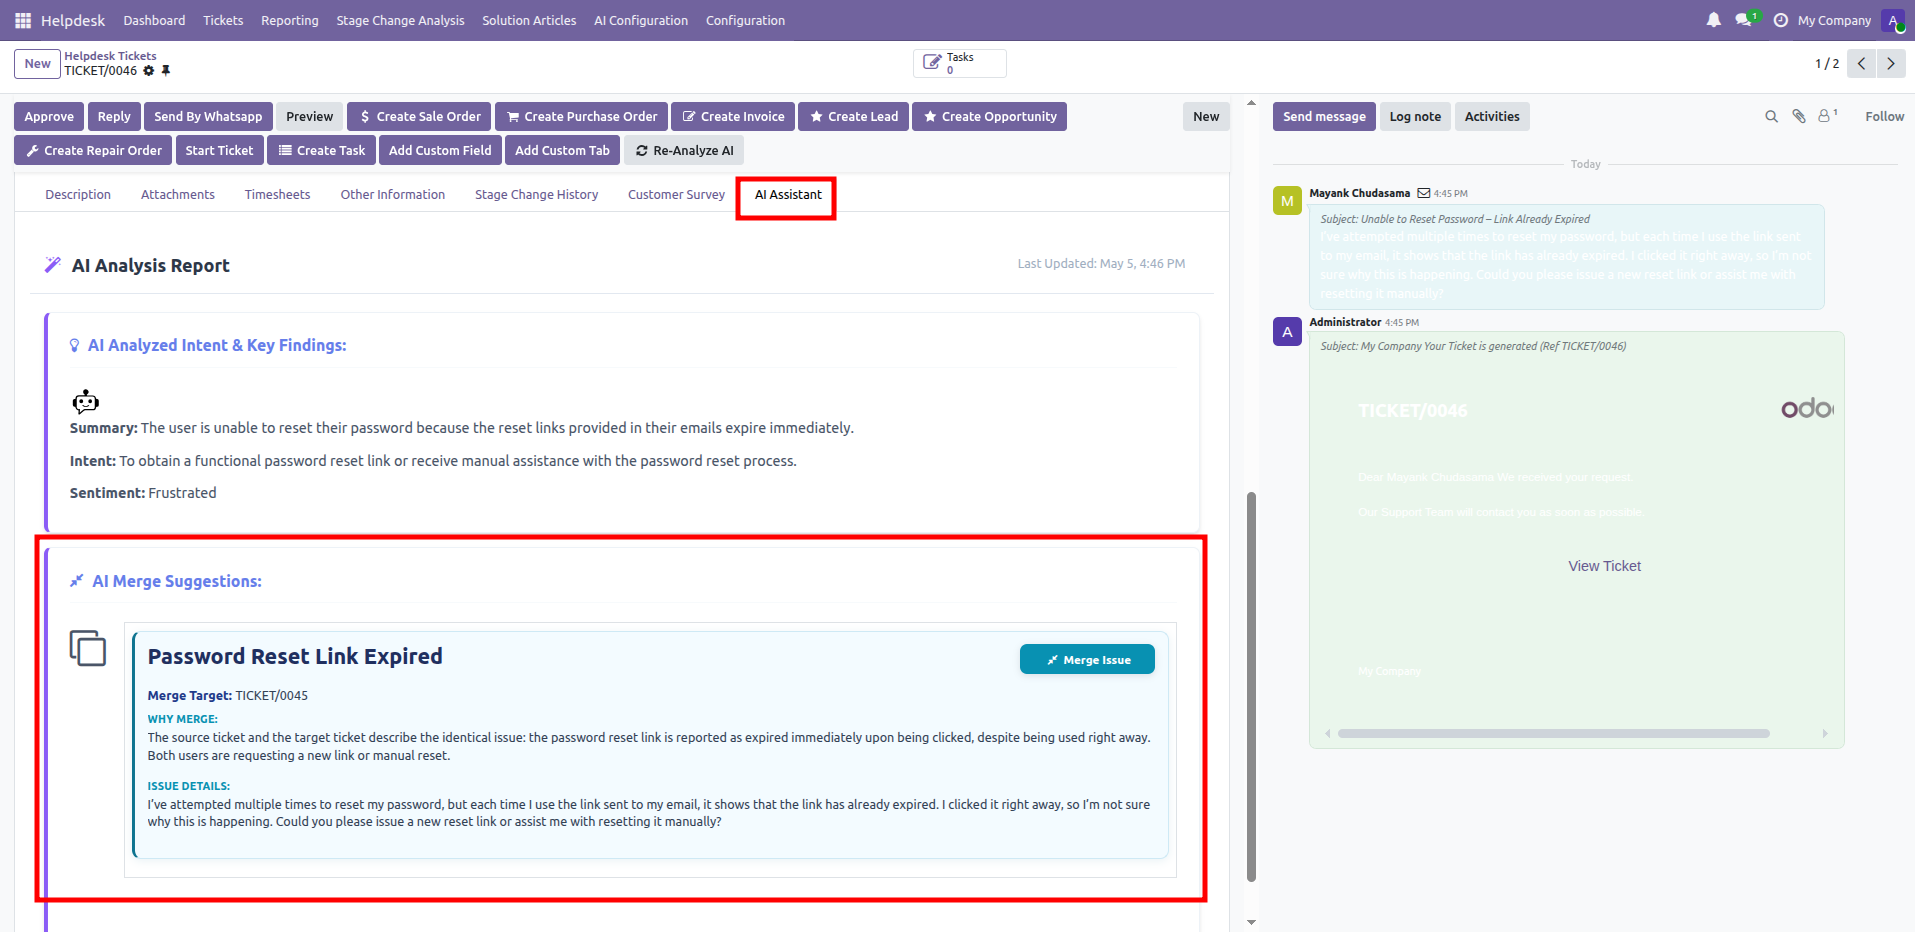Click Create Task
1915x932 pixels.
pos(321,150)
